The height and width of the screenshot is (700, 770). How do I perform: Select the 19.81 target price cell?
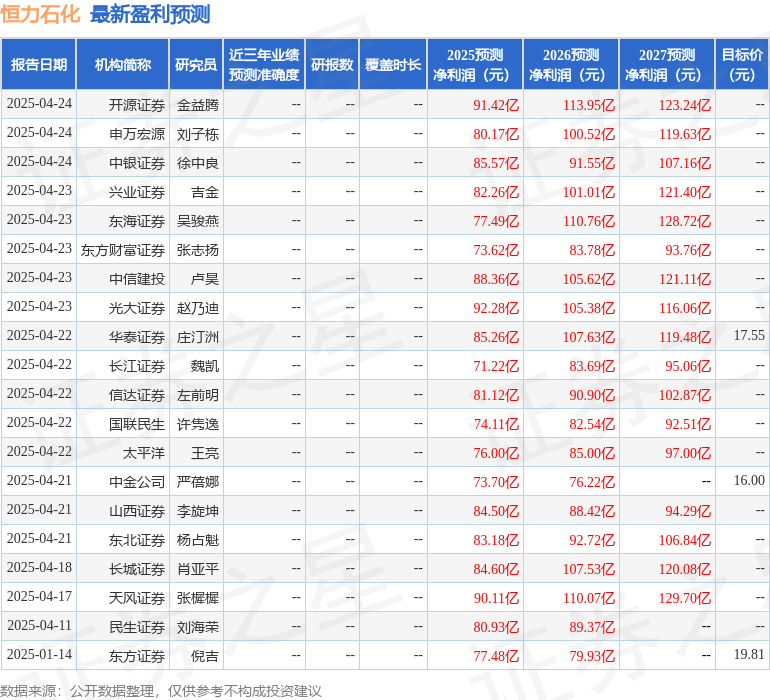pyautogui.click(x=748, y=656)
